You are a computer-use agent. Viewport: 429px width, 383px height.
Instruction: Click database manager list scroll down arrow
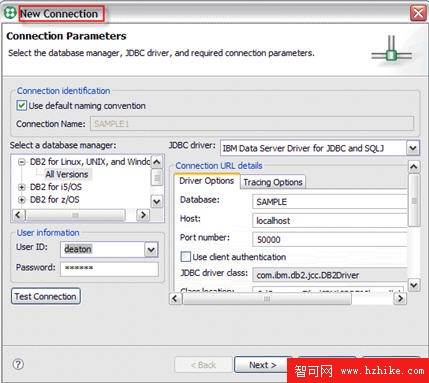[157, 201]
